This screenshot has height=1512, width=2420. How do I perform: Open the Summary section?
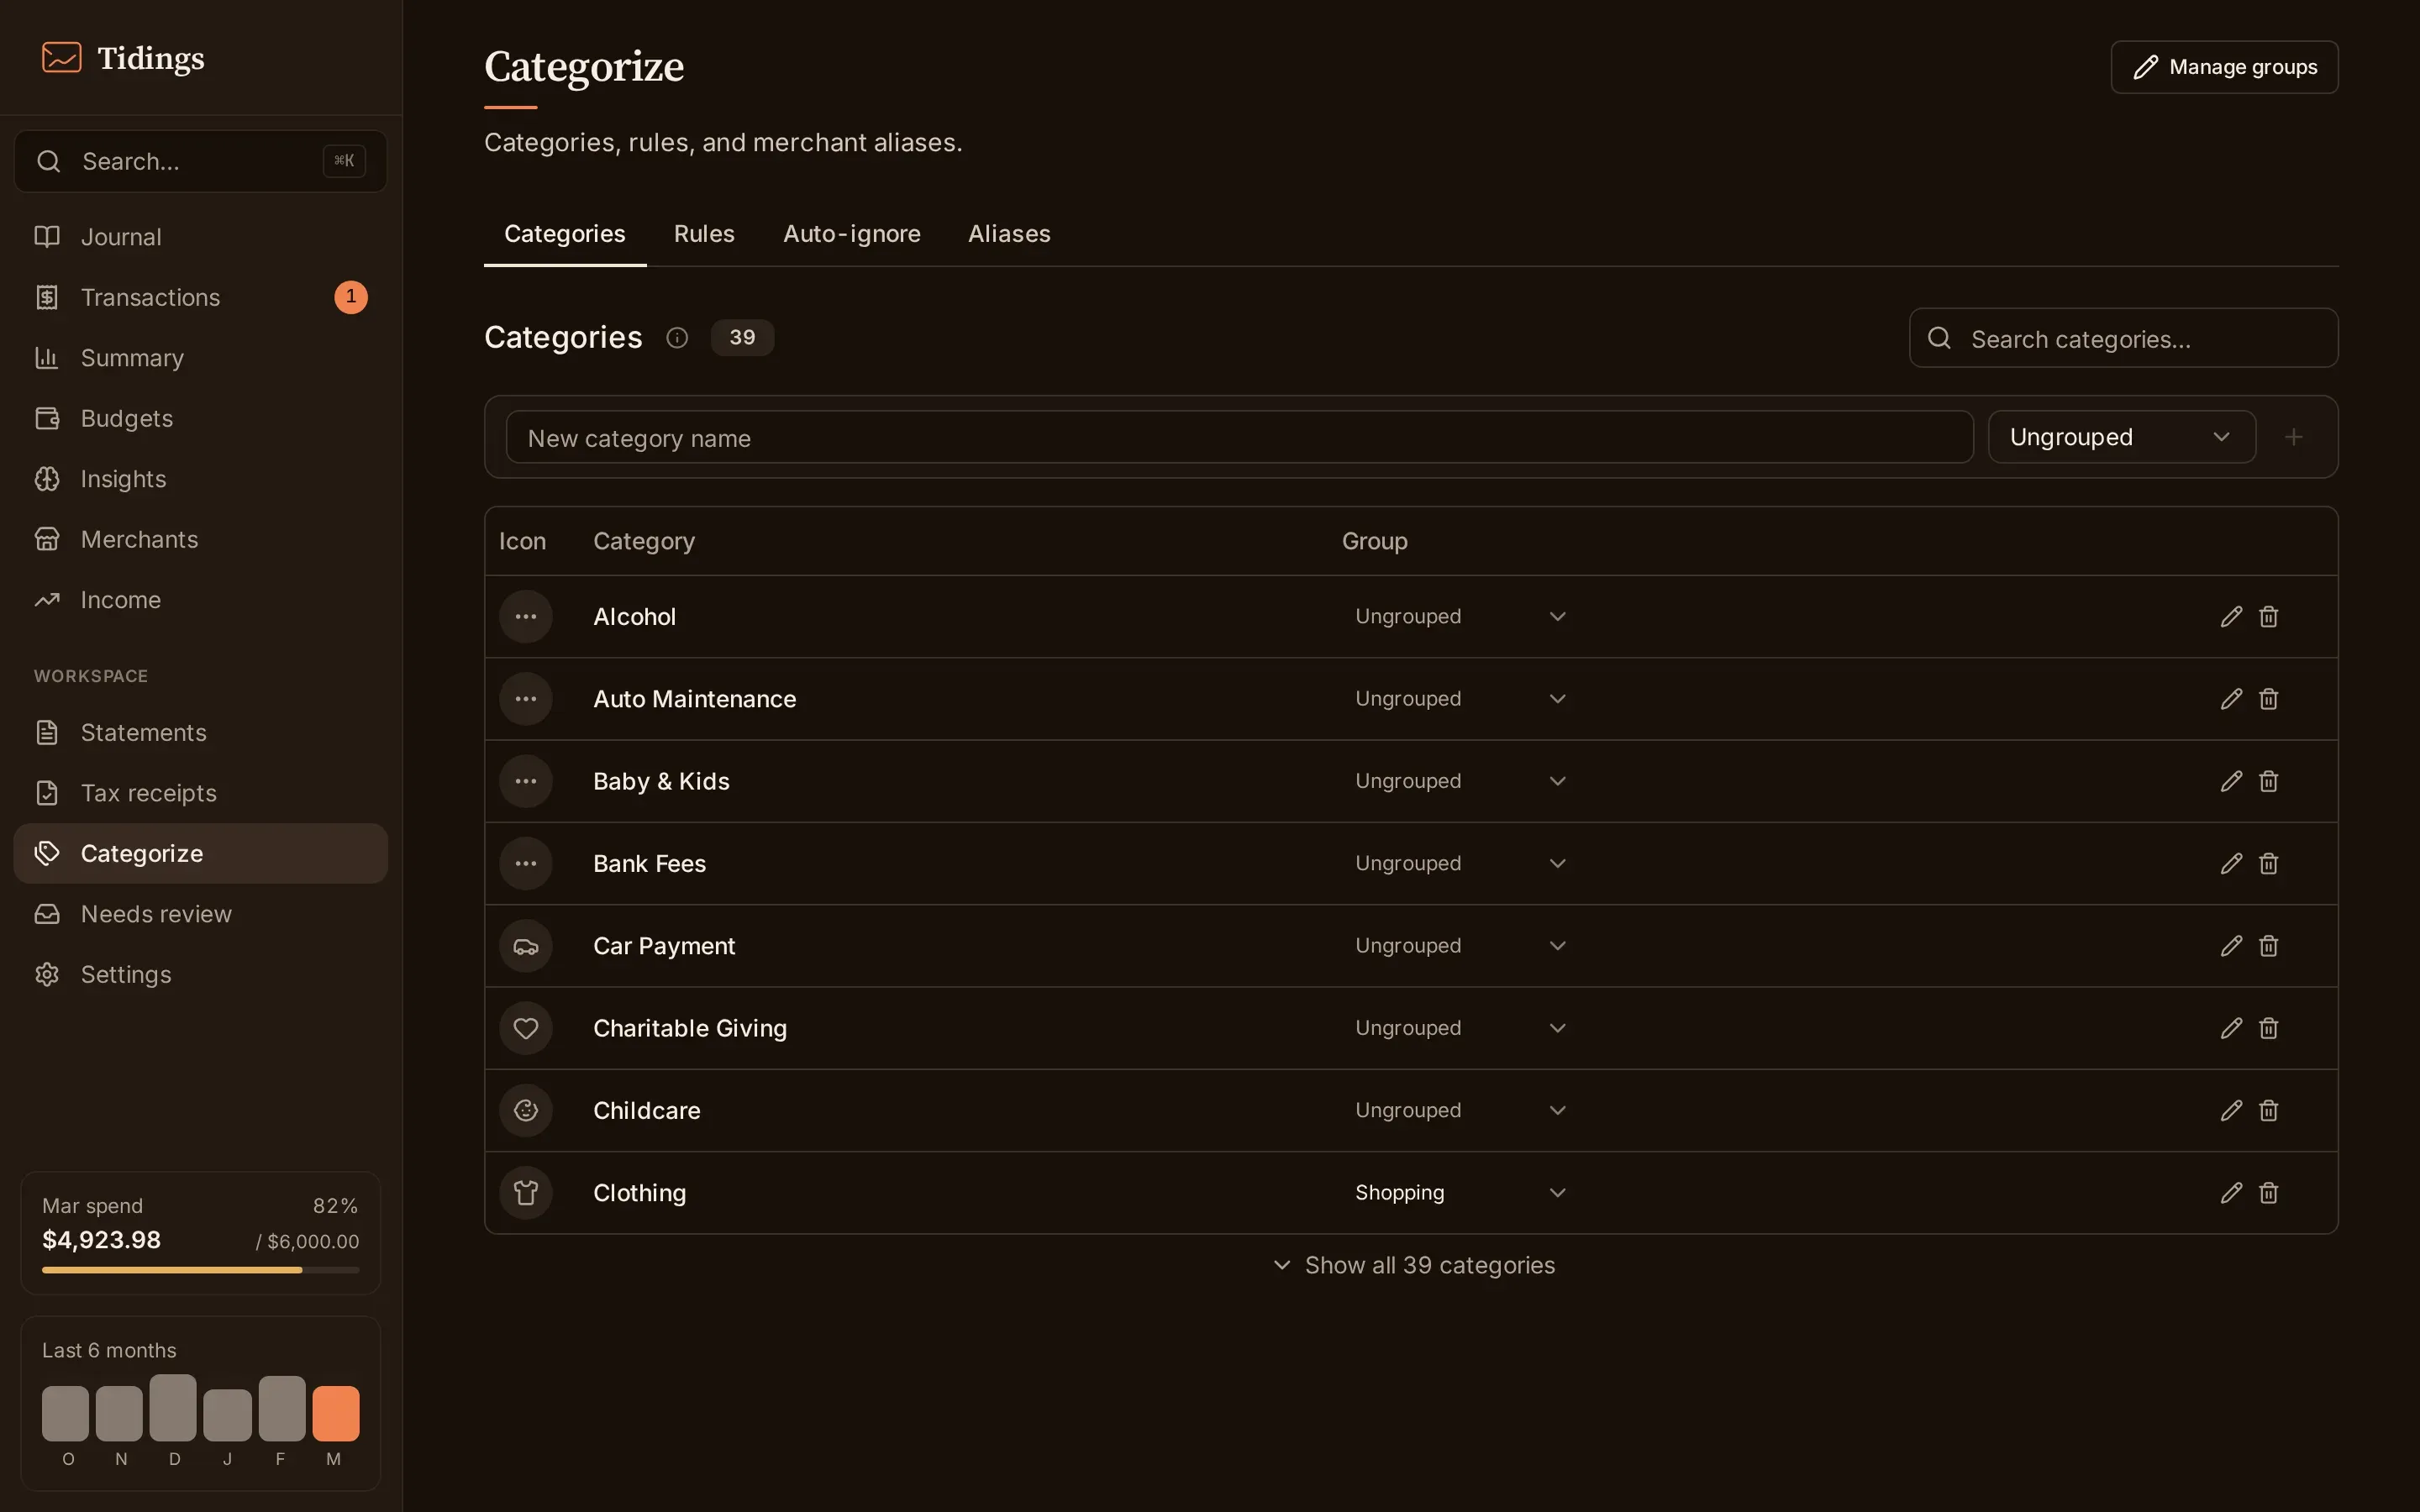(200, 358)
